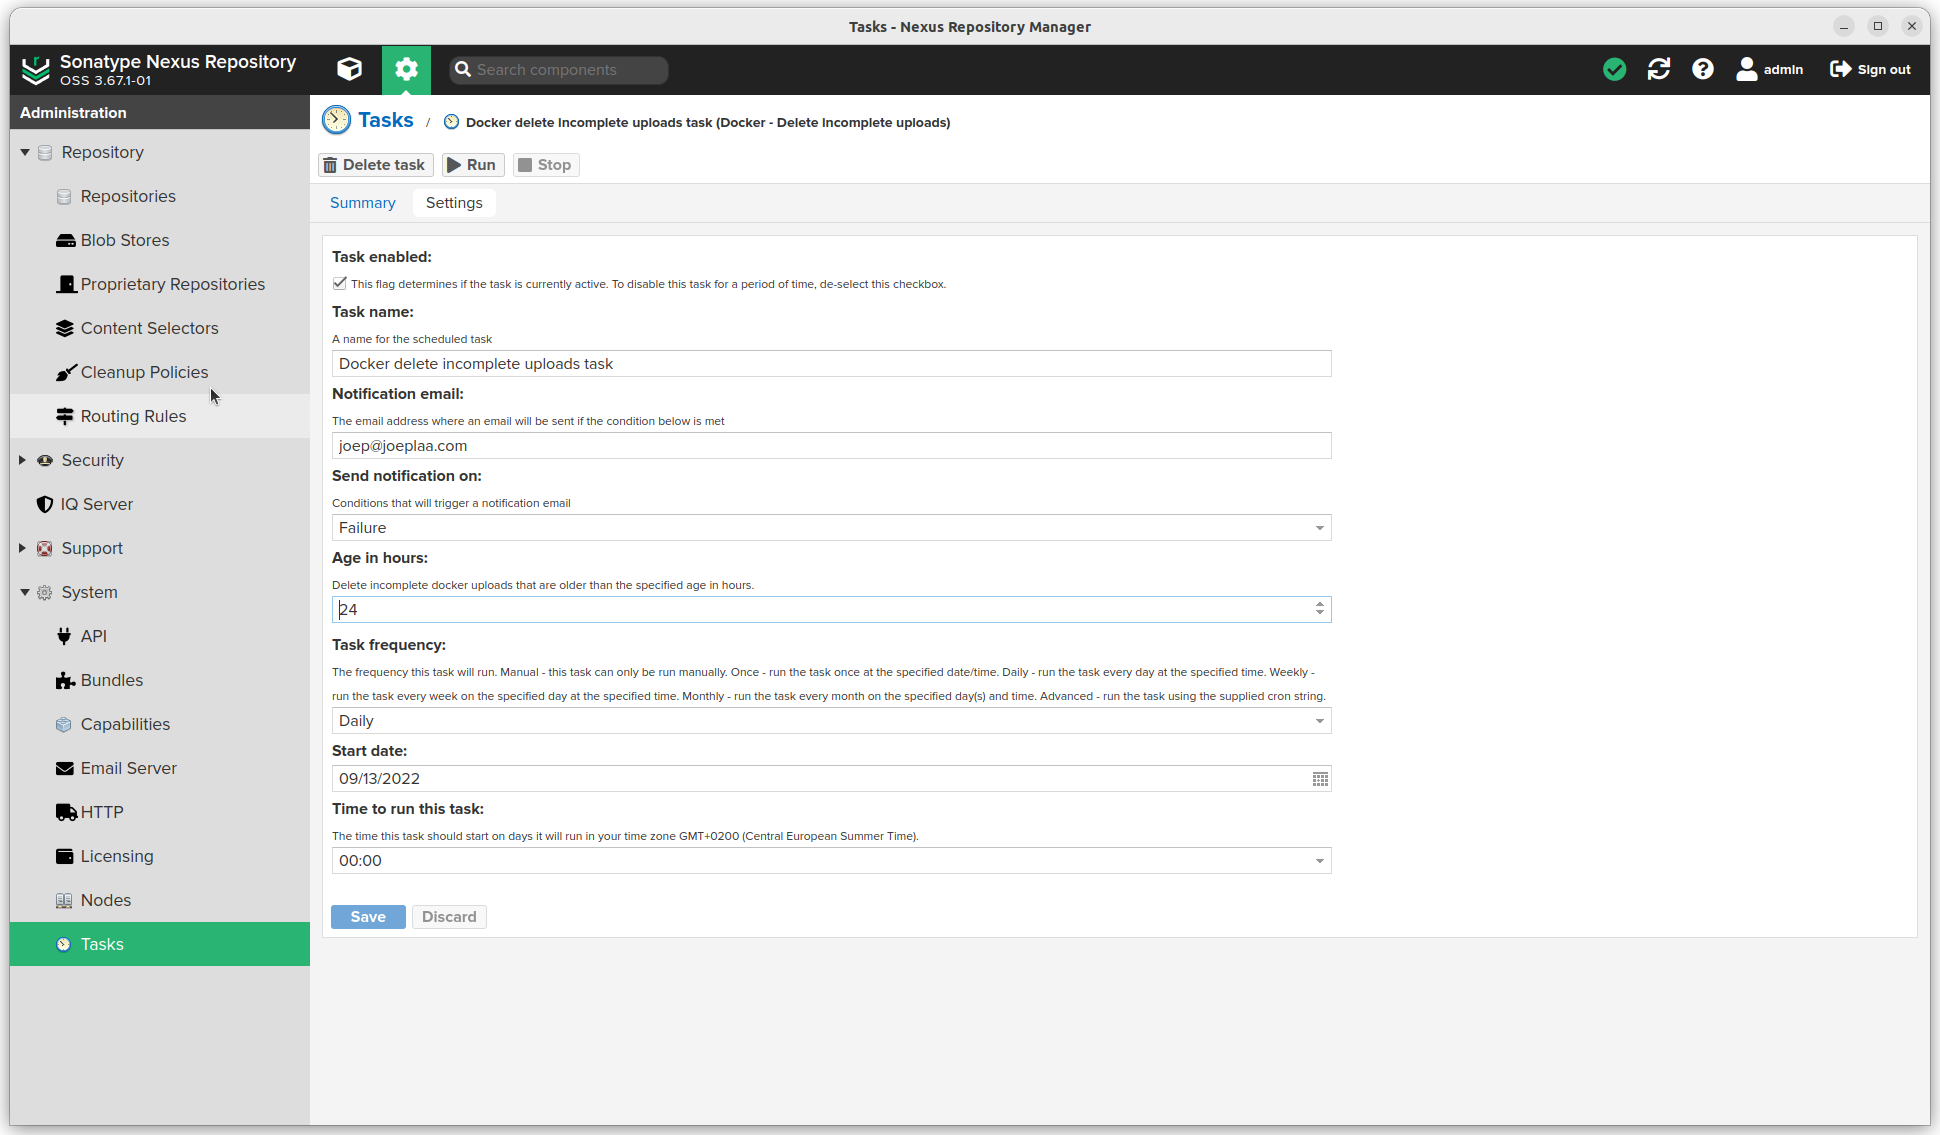Image resolution: width=1940 pixels, height=1135 pixels.
Task: Open the Help question mark icon
Action: coord(1703,69)
